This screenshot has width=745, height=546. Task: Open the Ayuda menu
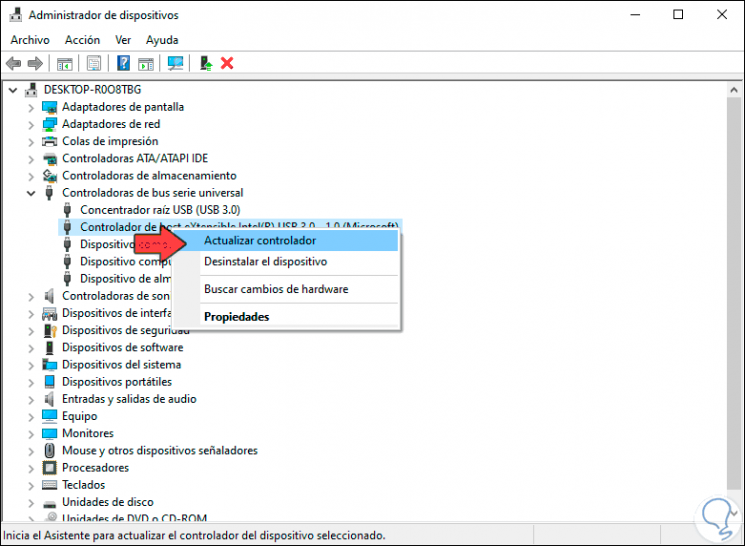click(162, 40)
